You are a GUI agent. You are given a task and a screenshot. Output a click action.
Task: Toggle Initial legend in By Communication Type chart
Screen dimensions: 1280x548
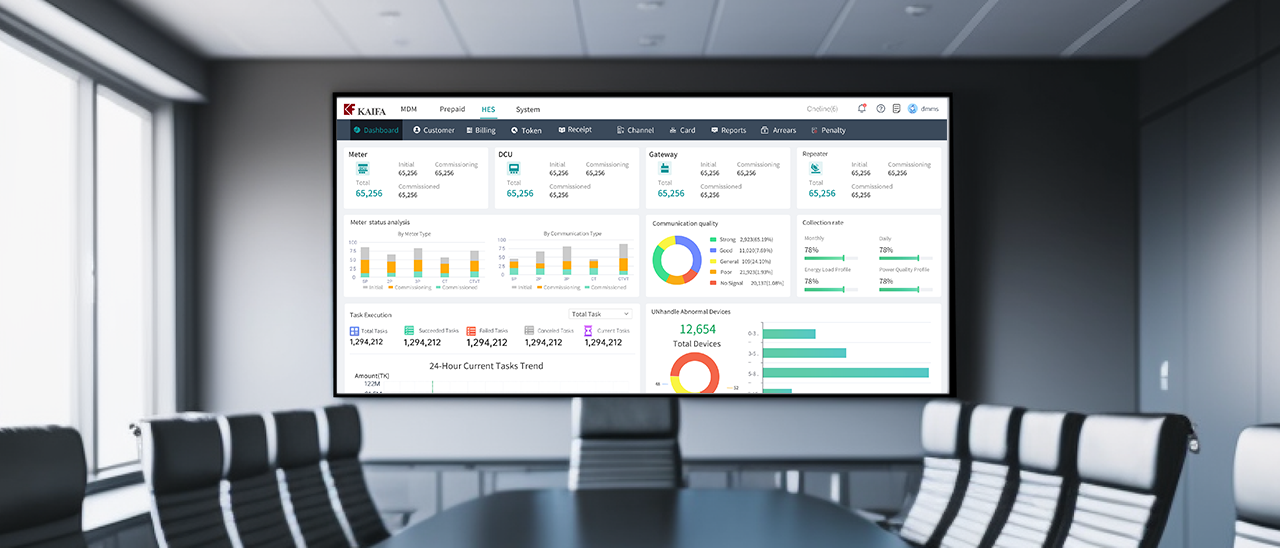click(x=522, y=287)
